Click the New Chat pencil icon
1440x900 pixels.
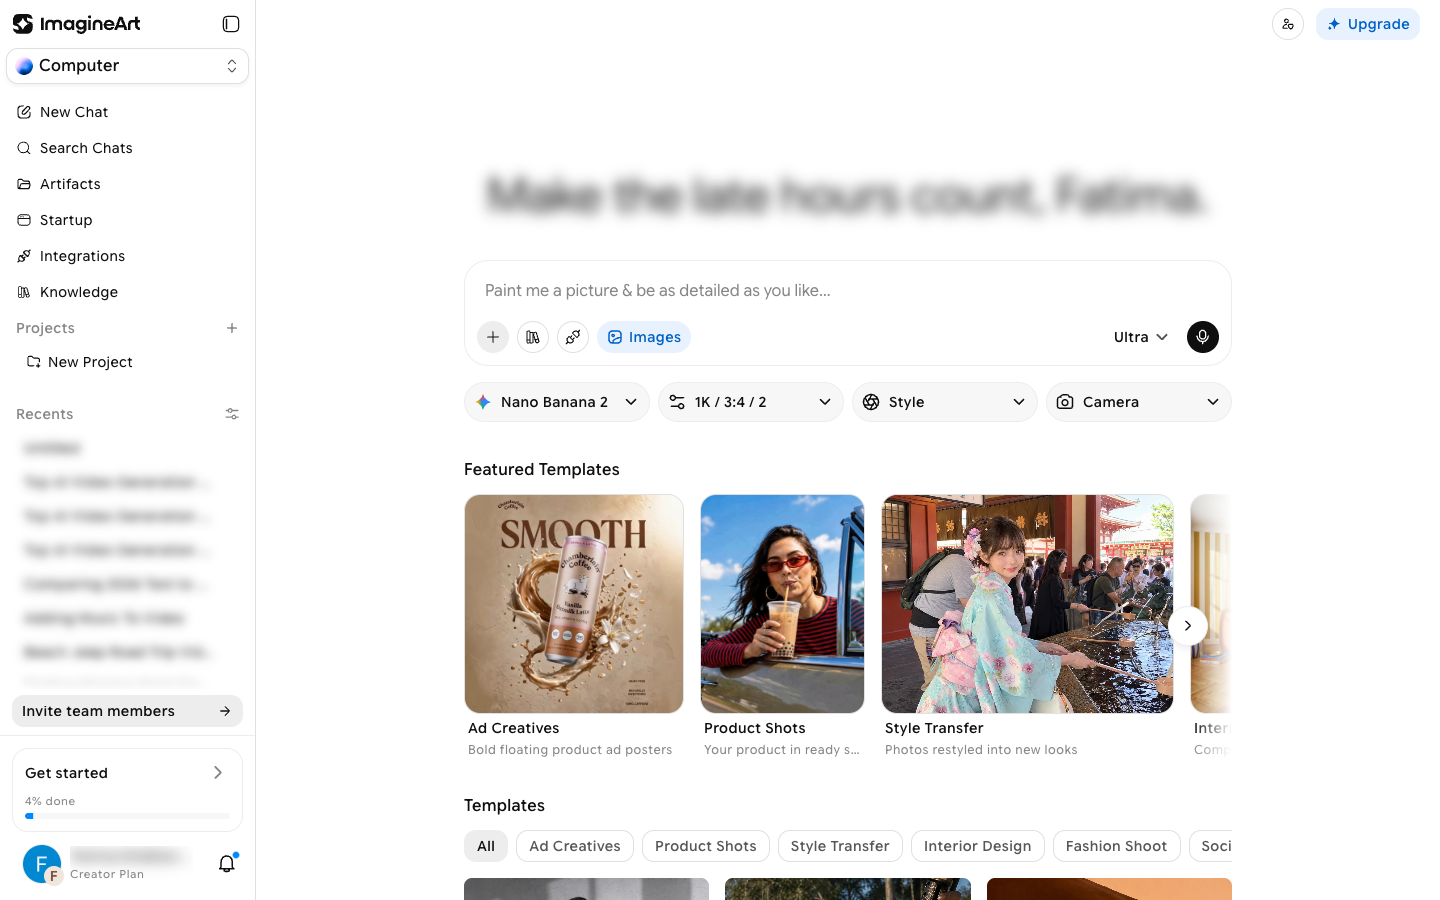click(x=24, y=112)
